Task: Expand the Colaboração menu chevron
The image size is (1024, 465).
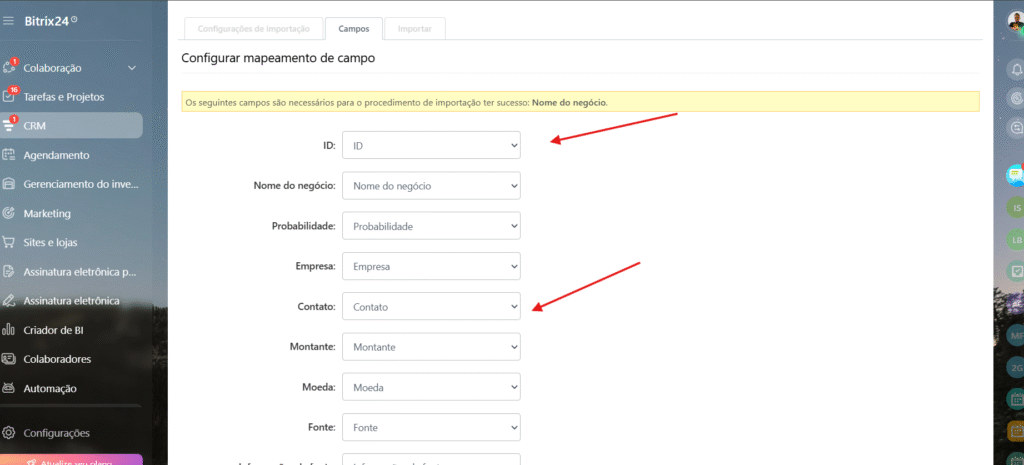Action: coord(132,68)
